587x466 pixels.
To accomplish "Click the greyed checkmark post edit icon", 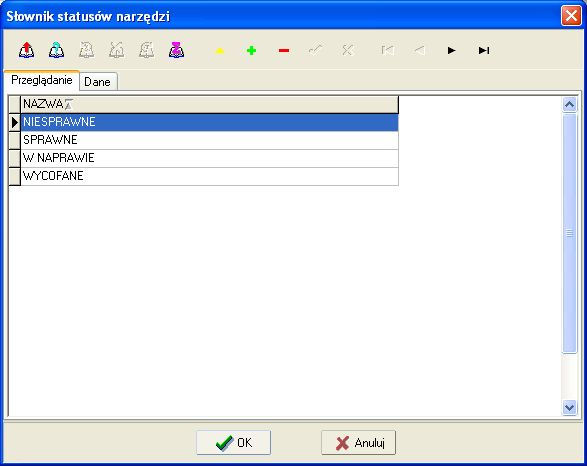I will point(316,50).
